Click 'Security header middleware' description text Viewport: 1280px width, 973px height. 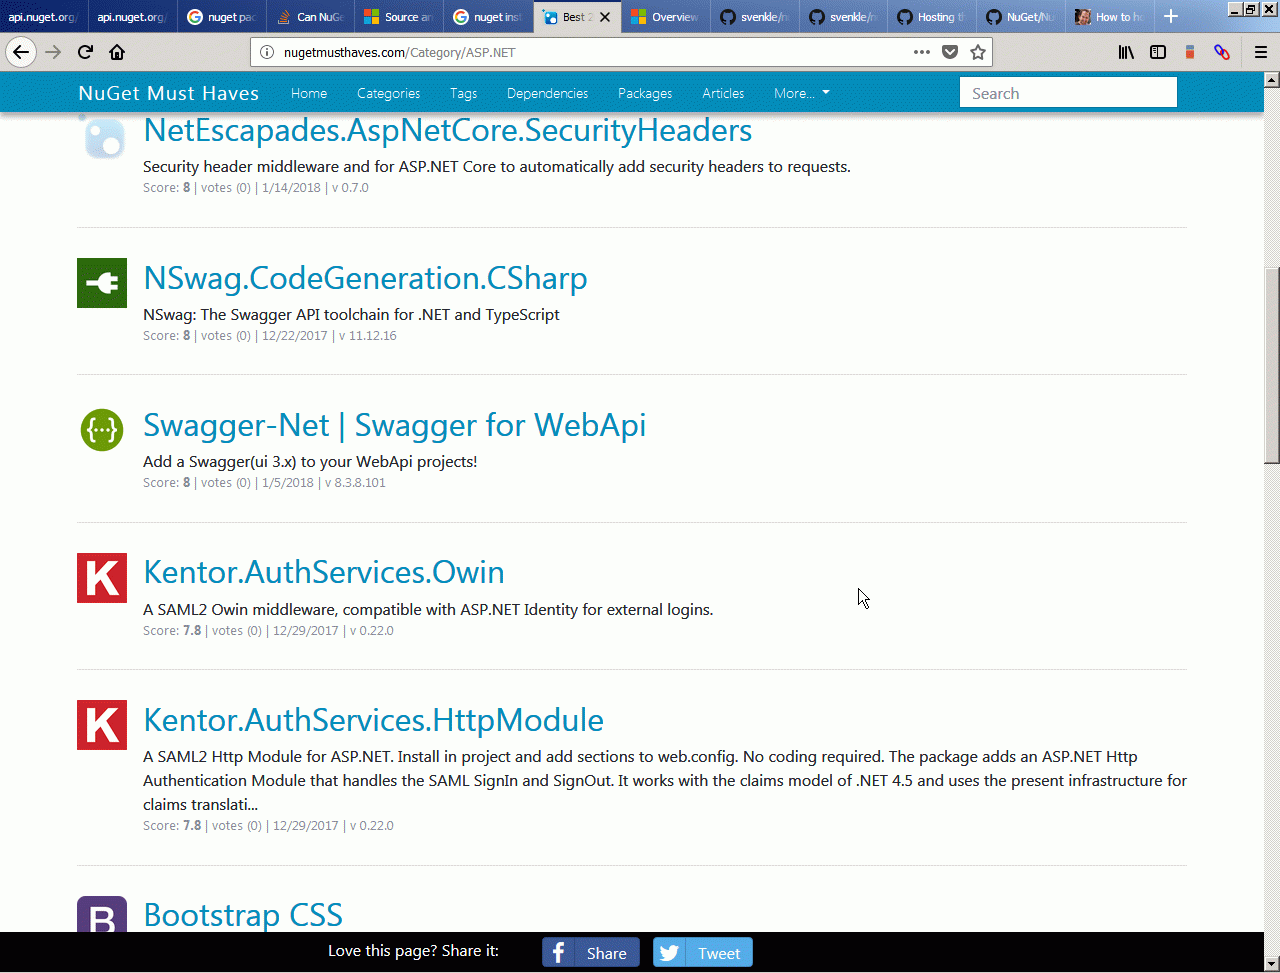pyautogui.click(x=497, y=166)
